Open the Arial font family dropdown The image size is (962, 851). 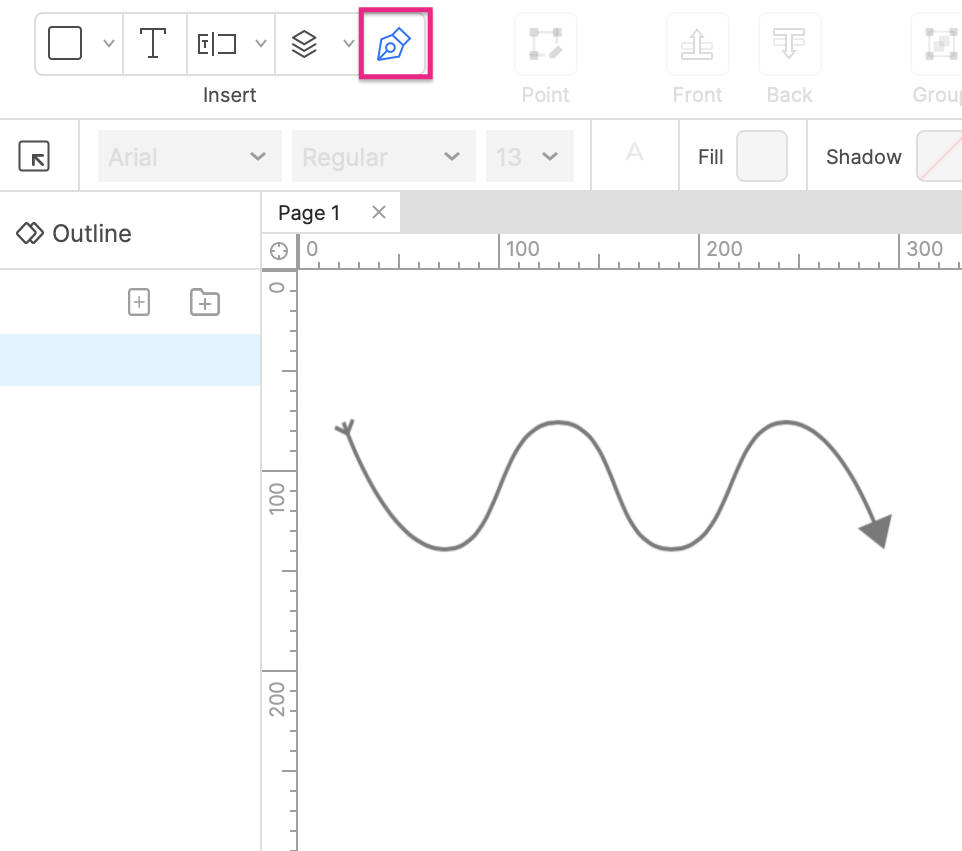click(x=189, y=156)
